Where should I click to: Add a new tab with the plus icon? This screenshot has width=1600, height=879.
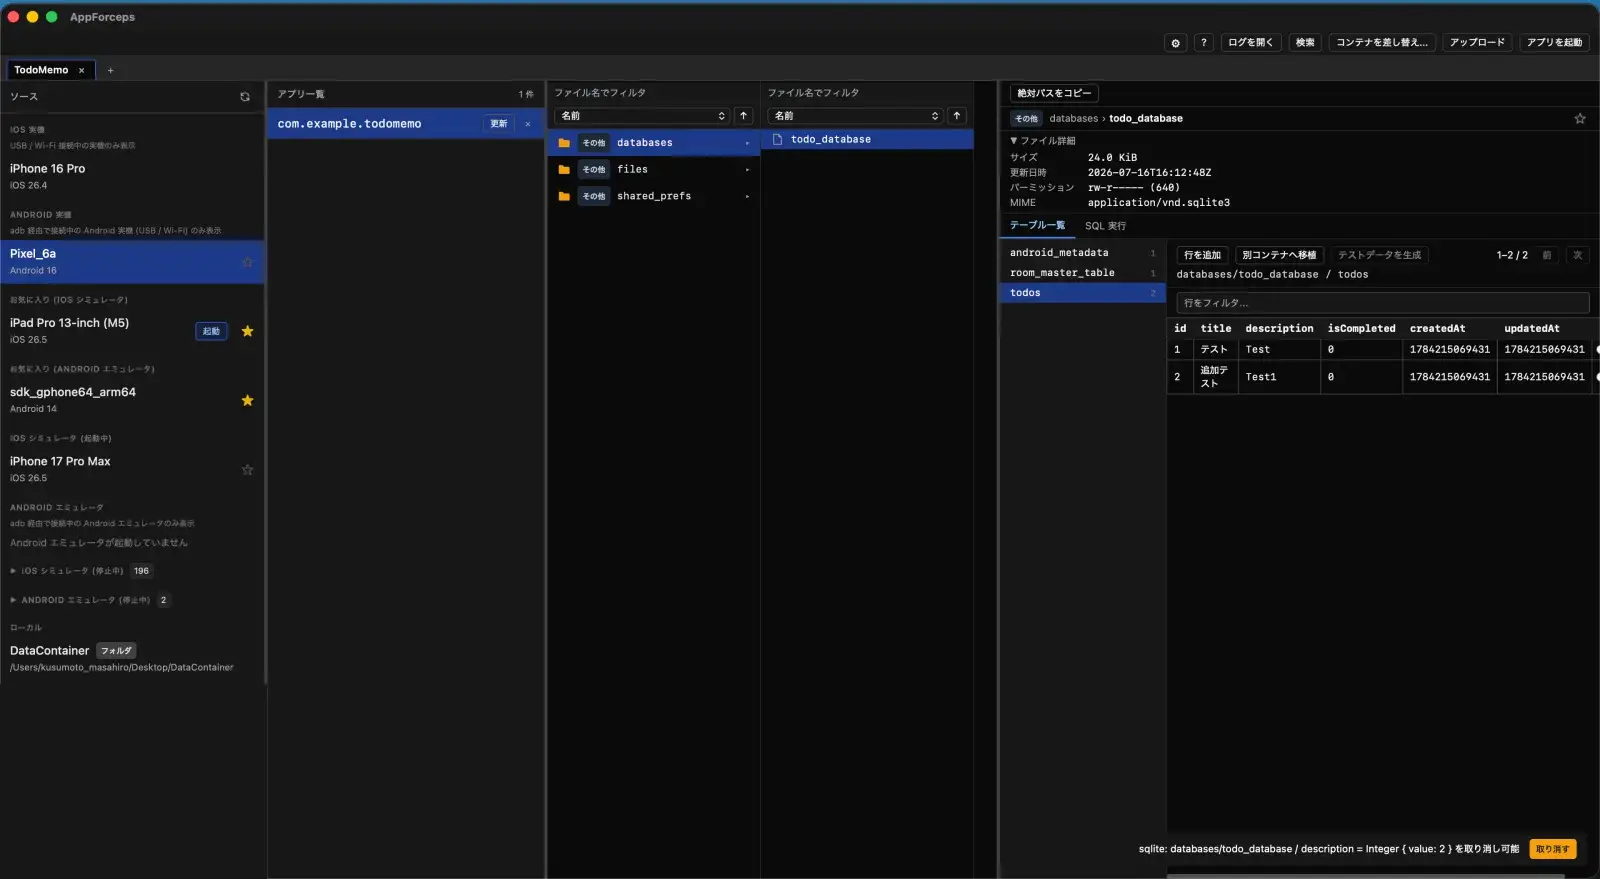point(110,70)
